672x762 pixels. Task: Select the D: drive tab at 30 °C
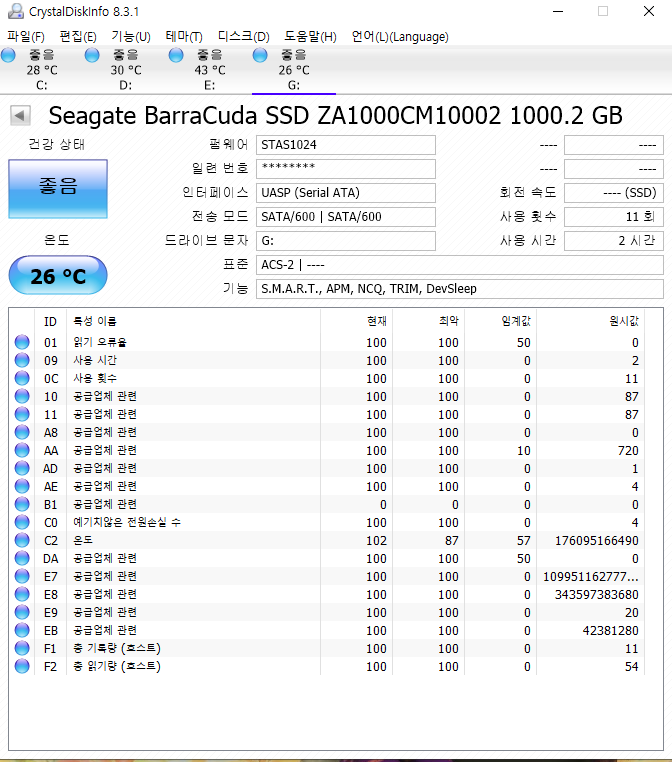point(126,69)
